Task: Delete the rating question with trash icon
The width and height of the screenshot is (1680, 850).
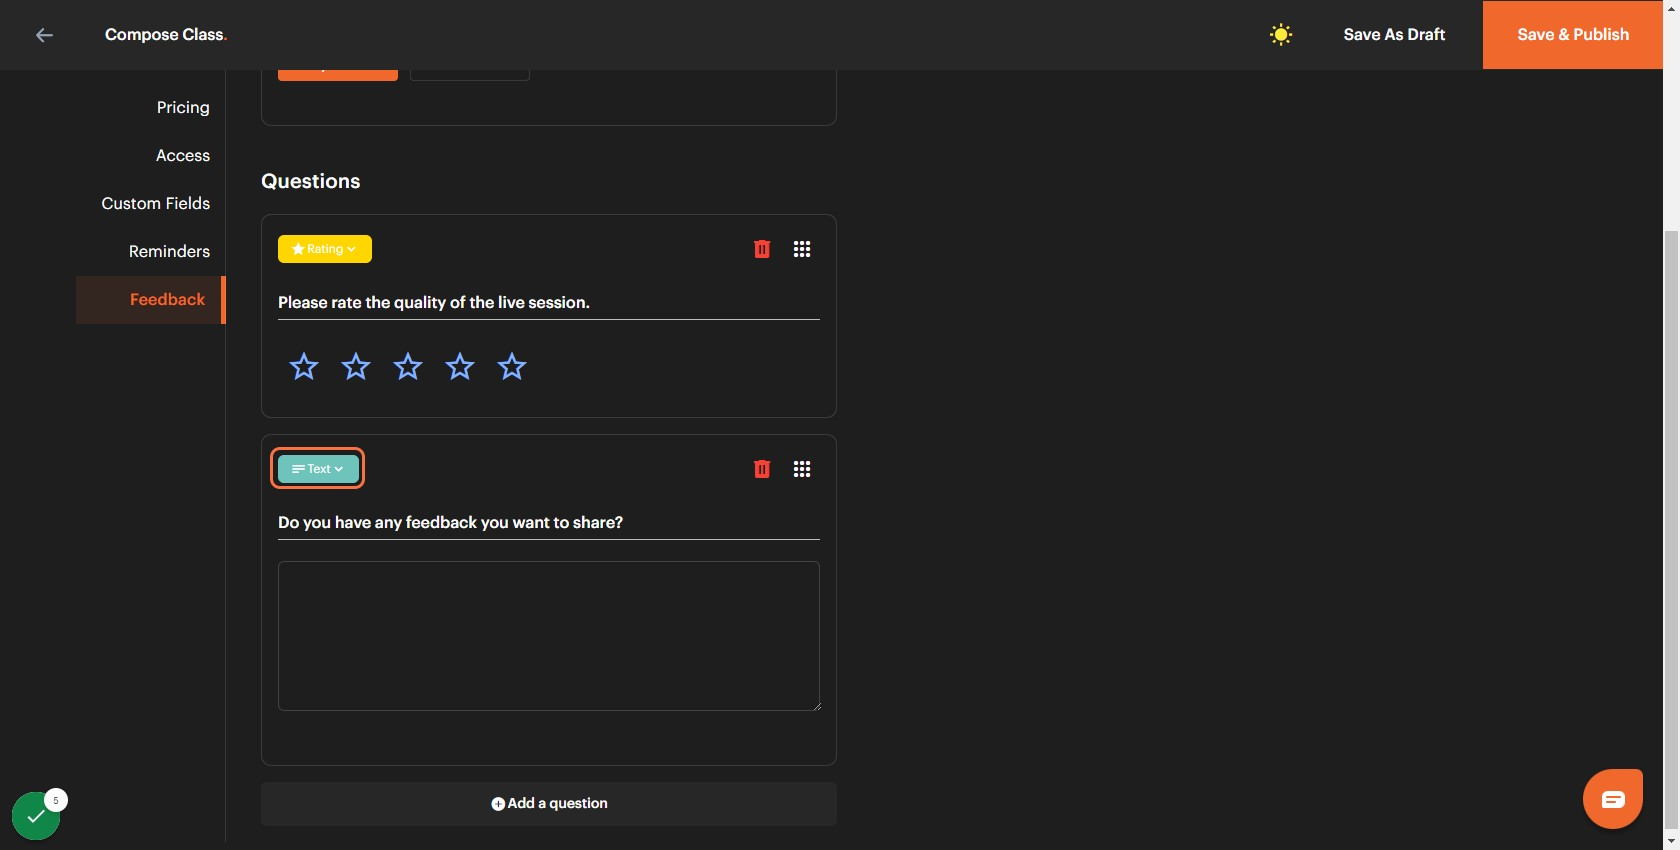Action: pyautogui.click(x=762, y=249)
